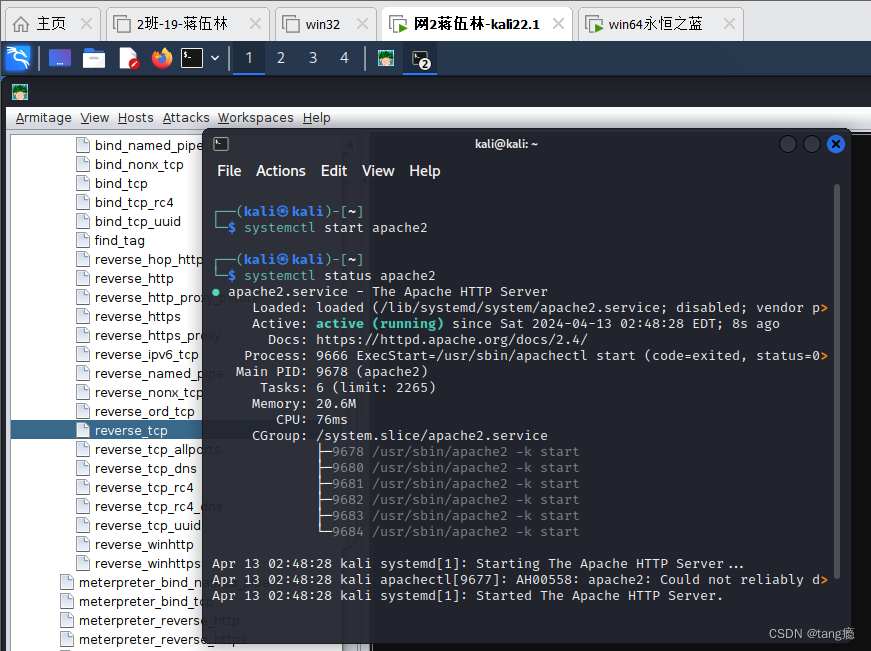
Task: Select reverse_https payload
Action: (x=137, y=316)
